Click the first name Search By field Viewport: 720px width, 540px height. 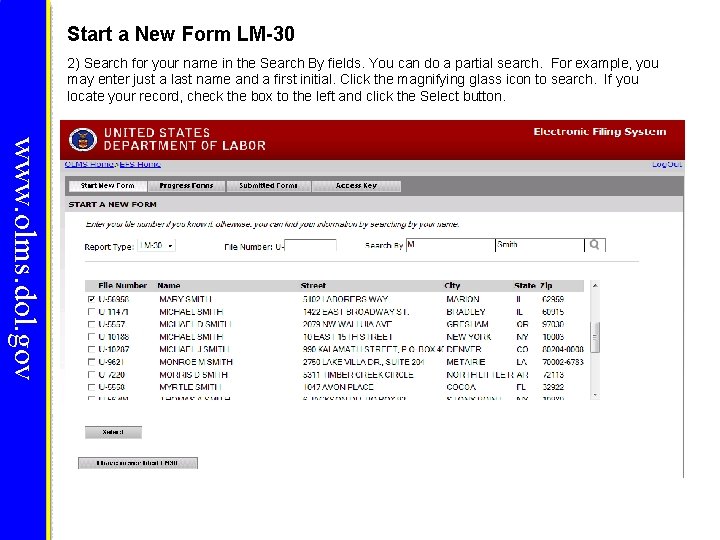click(450, 245)
